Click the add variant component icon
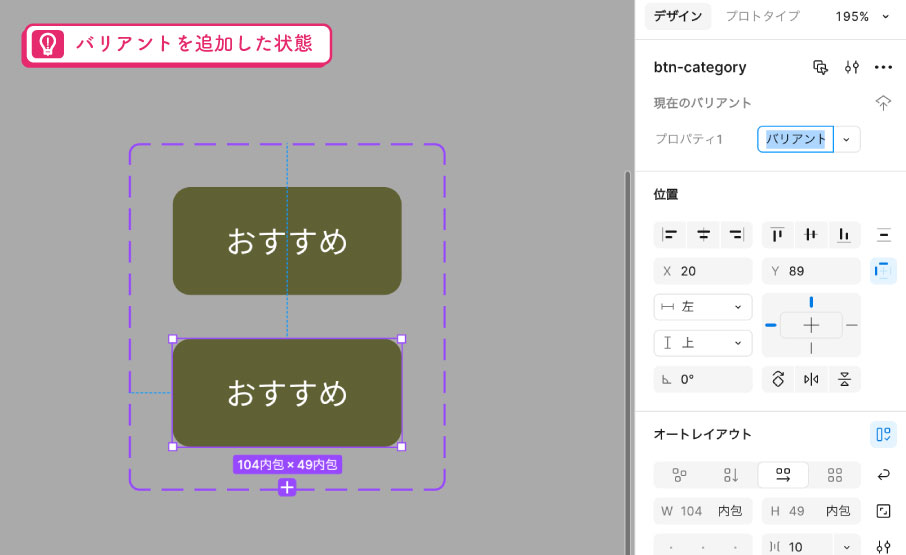The height and width of the screenshot is (555, 906). pyautogui.click(x=820, y=68)
